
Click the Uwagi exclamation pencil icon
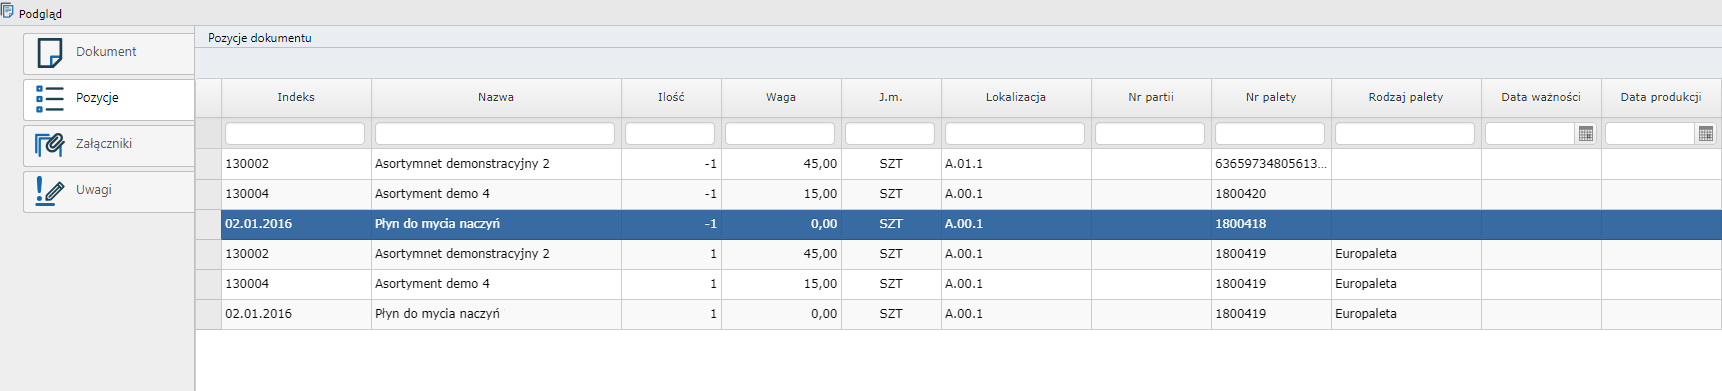pos(50,190)
